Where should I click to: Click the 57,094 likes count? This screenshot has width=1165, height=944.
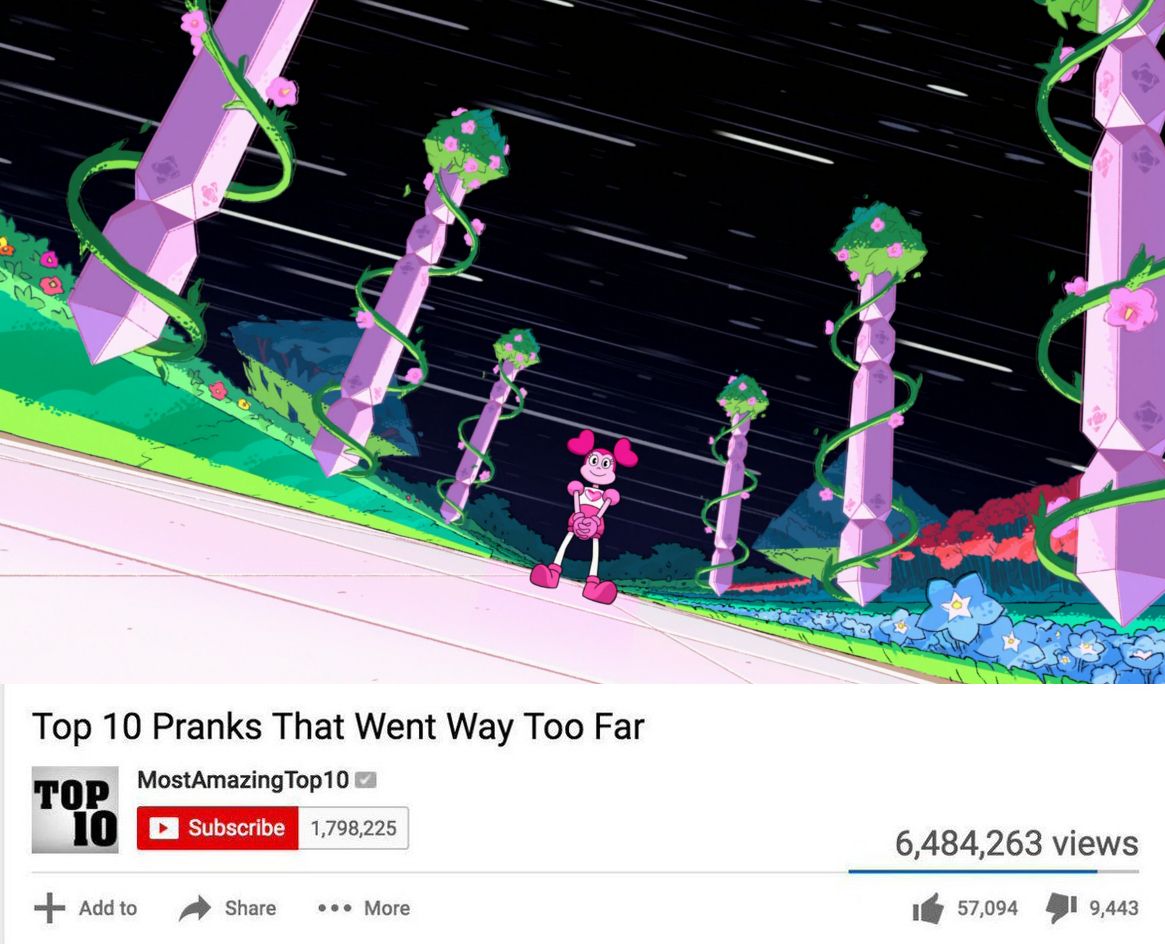[x=987, y=908]
